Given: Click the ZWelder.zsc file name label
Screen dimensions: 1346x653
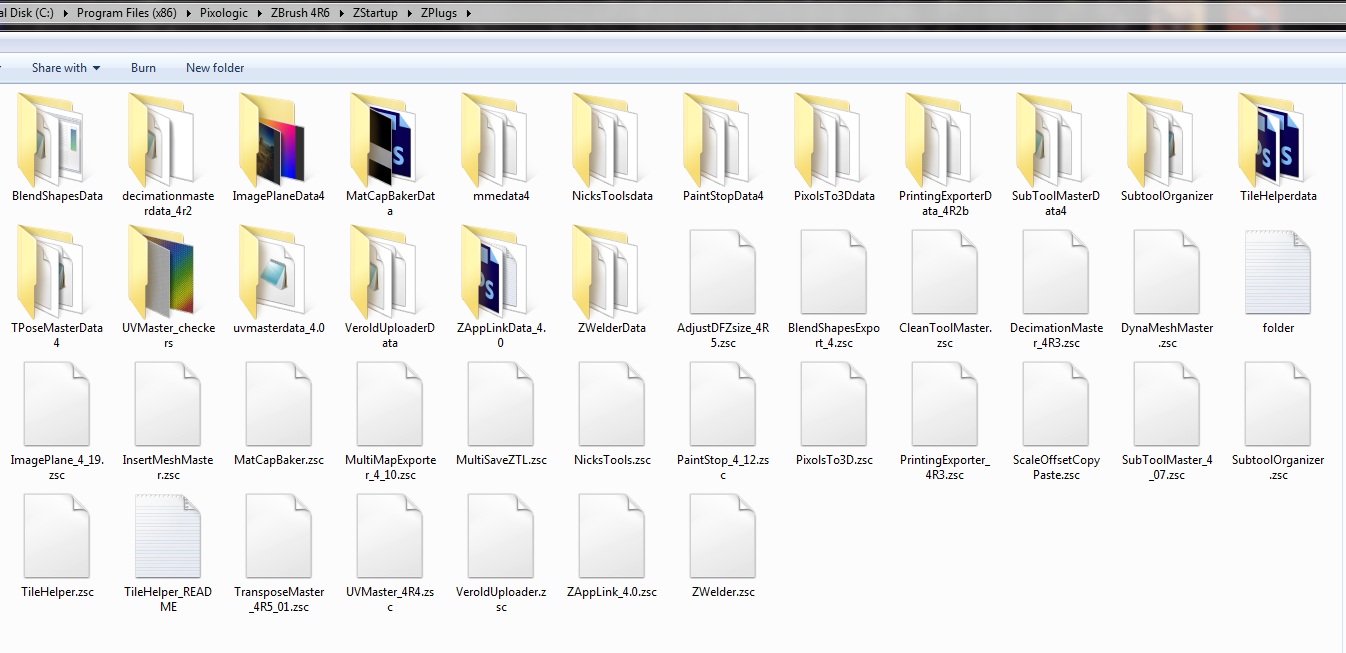Looking at the screenshot, I should tap(723, 592).
